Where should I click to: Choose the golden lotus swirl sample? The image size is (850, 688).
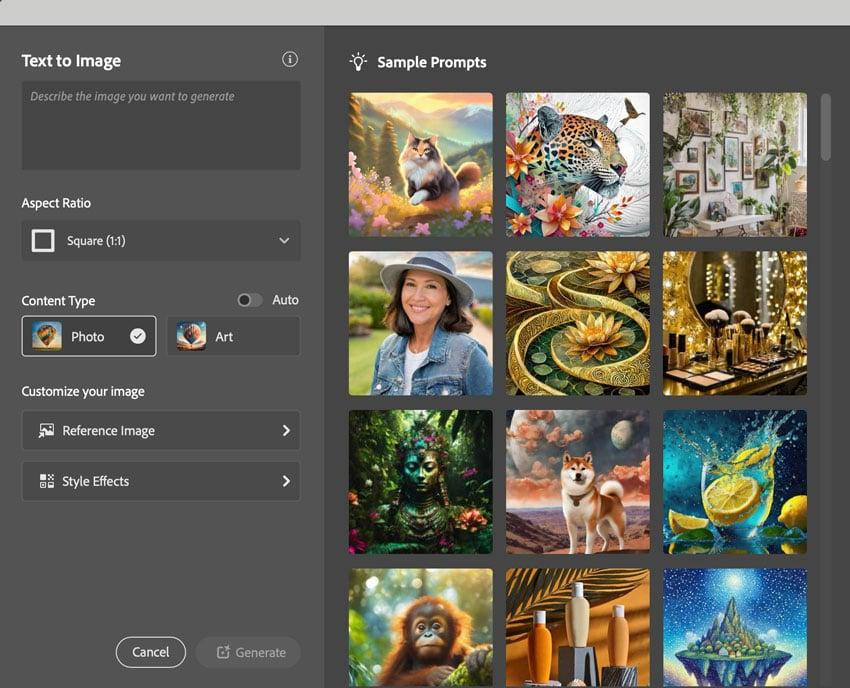point(578,323)
